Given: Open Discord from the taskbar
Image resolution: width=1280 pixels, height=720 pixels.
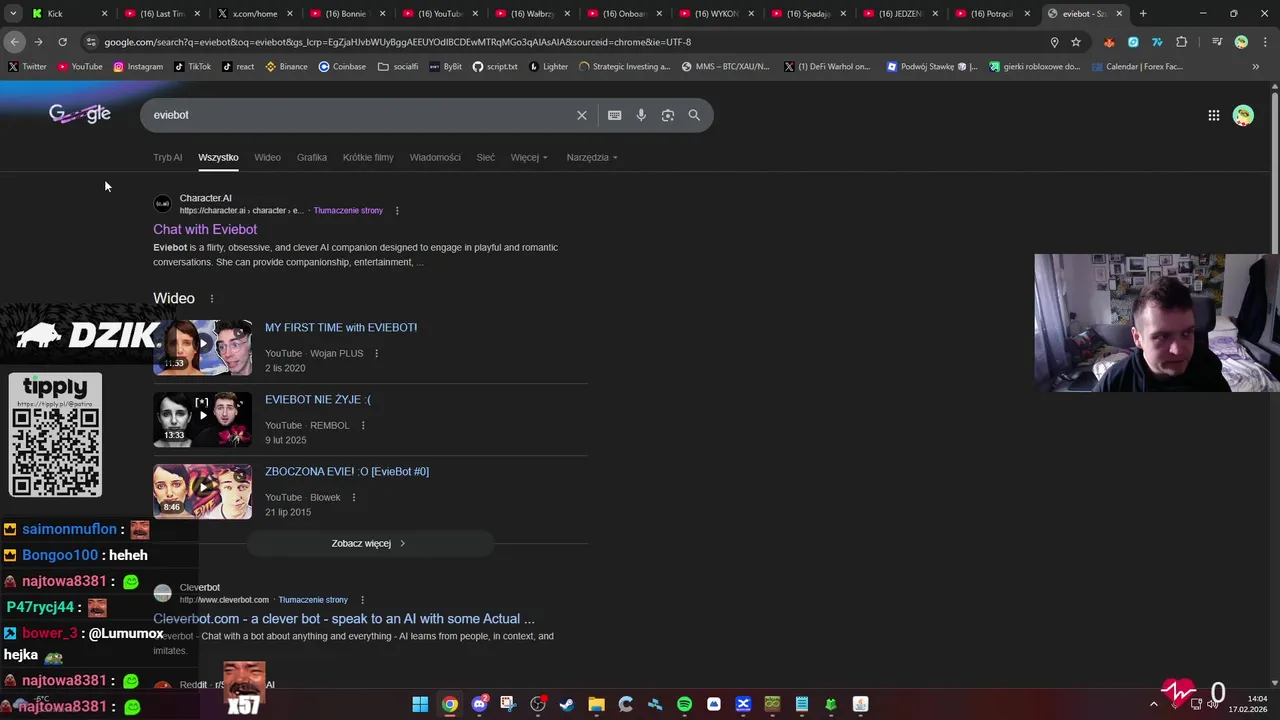Looking at the screenshot, I should [x=479, y=704].
